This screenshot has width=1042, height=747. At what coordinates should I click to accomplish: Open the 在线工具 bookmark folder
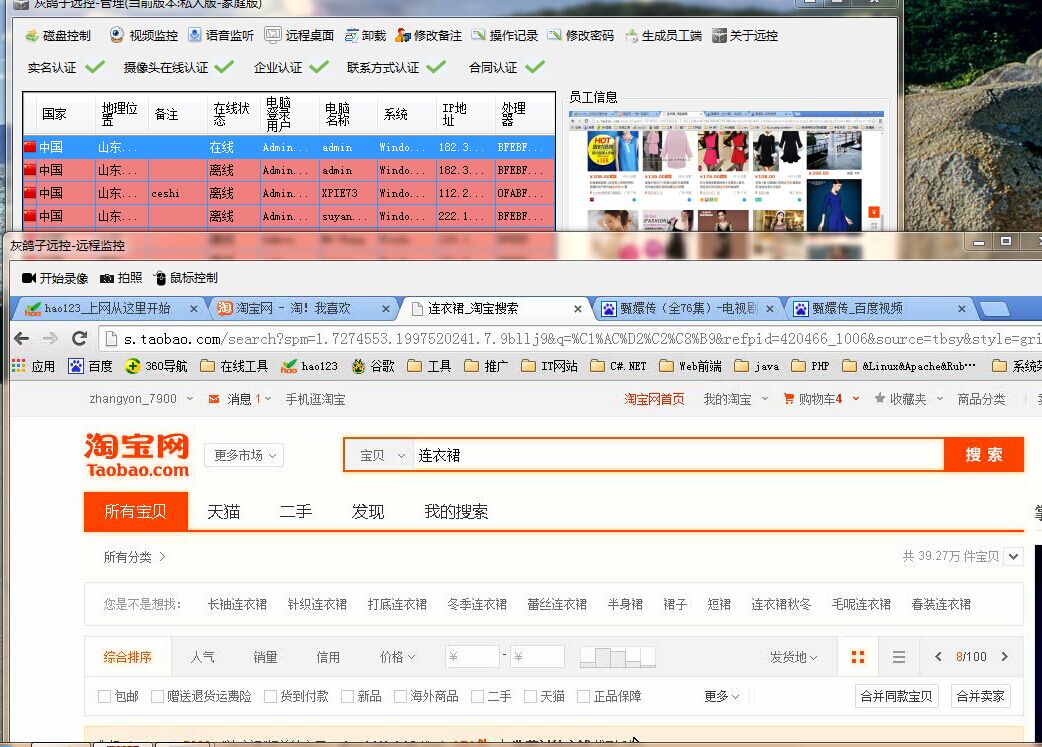(x=234, y=366)
